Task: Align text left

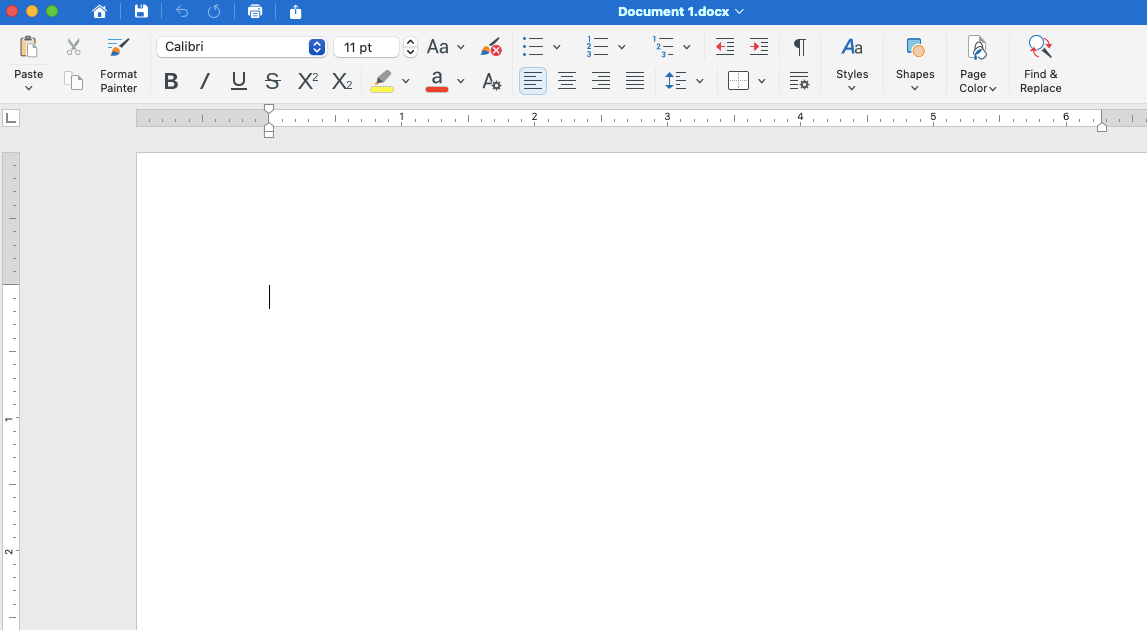Action: pos(533,80)
